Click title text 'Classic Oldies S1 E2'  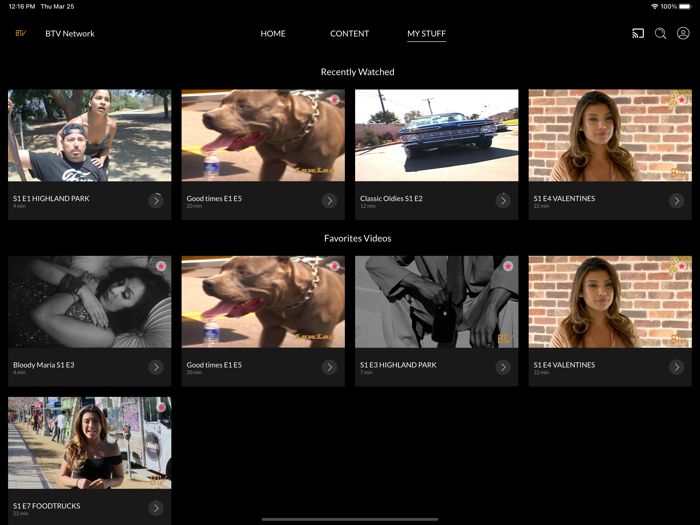(391, 198)
